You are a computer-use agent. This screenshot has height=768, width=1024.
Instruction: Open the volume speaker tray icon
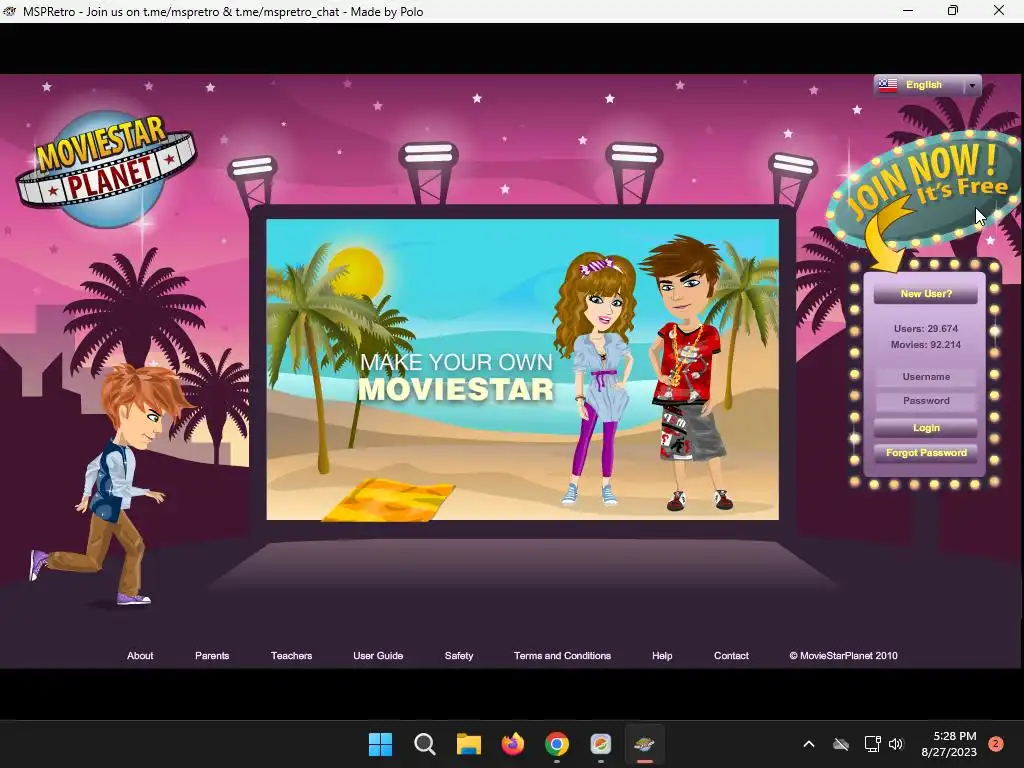click(896, 744)
